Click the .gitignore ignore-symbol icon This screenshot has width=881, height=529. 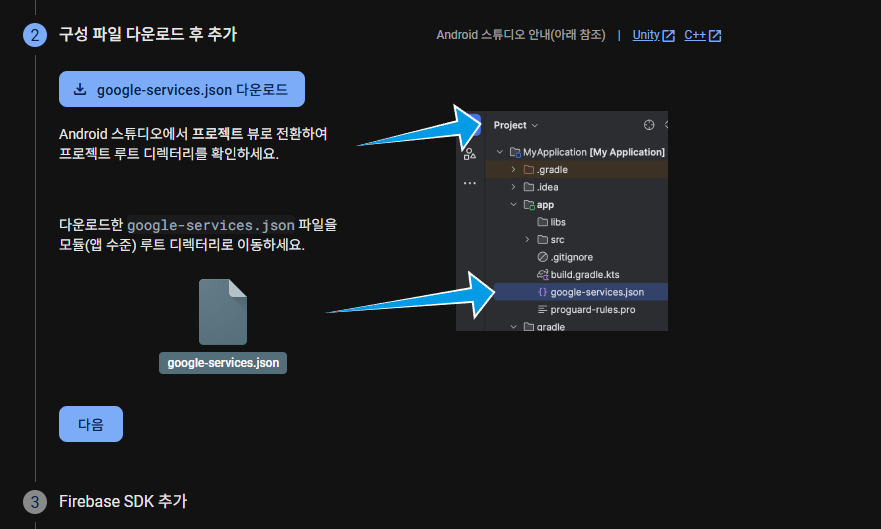coord(542,257)
